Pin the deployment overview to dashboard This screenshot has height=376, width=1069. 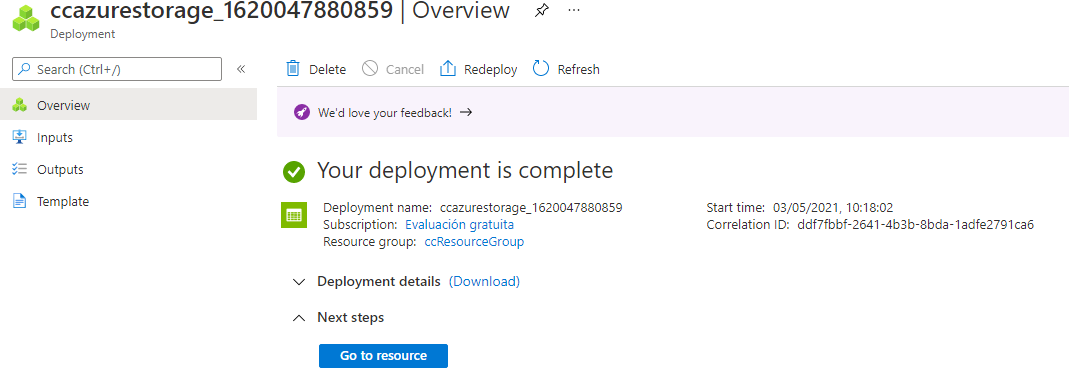pos(541,11)
